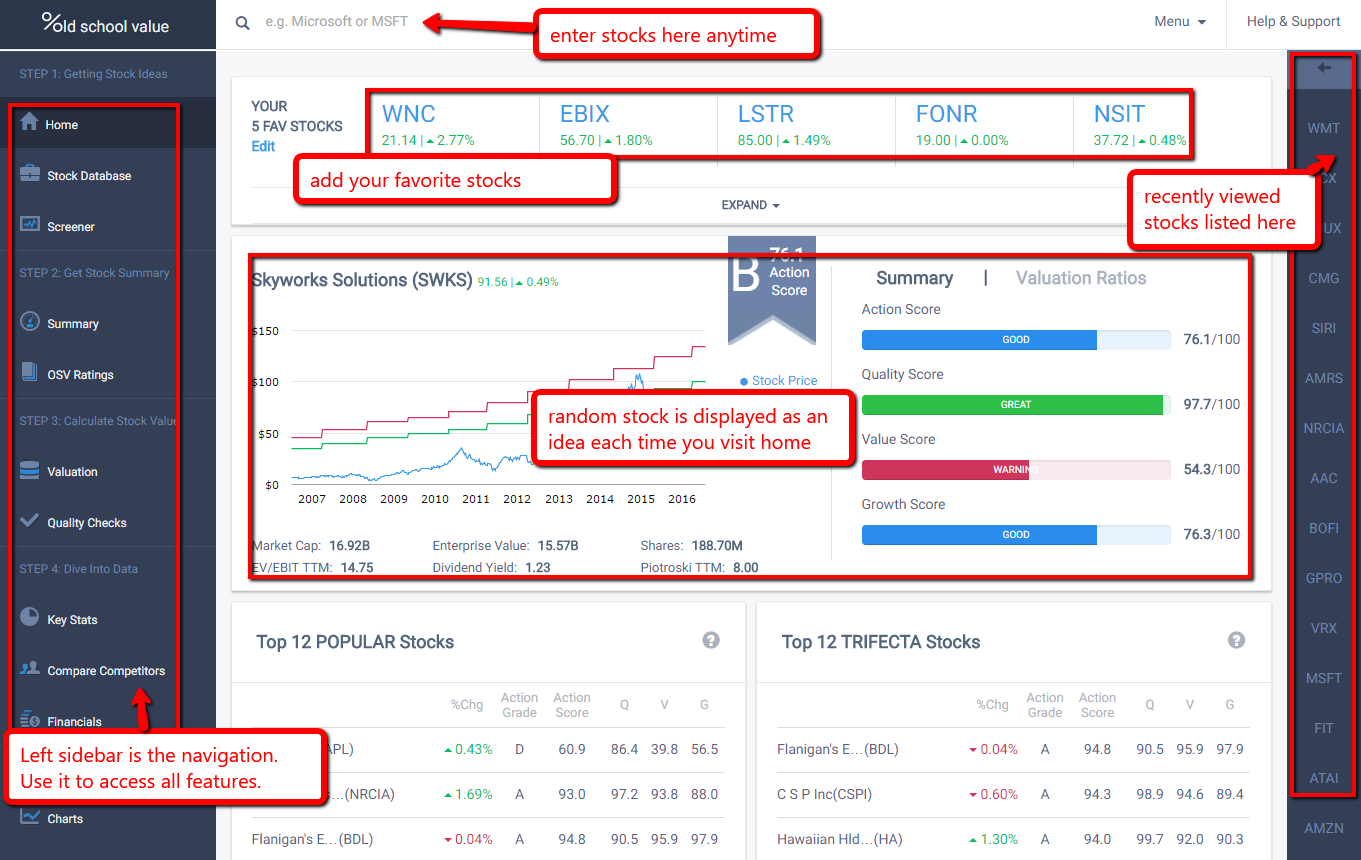Open GPRO from recently viewed
1361x860 pixels.
click(x=1324, y=578)
